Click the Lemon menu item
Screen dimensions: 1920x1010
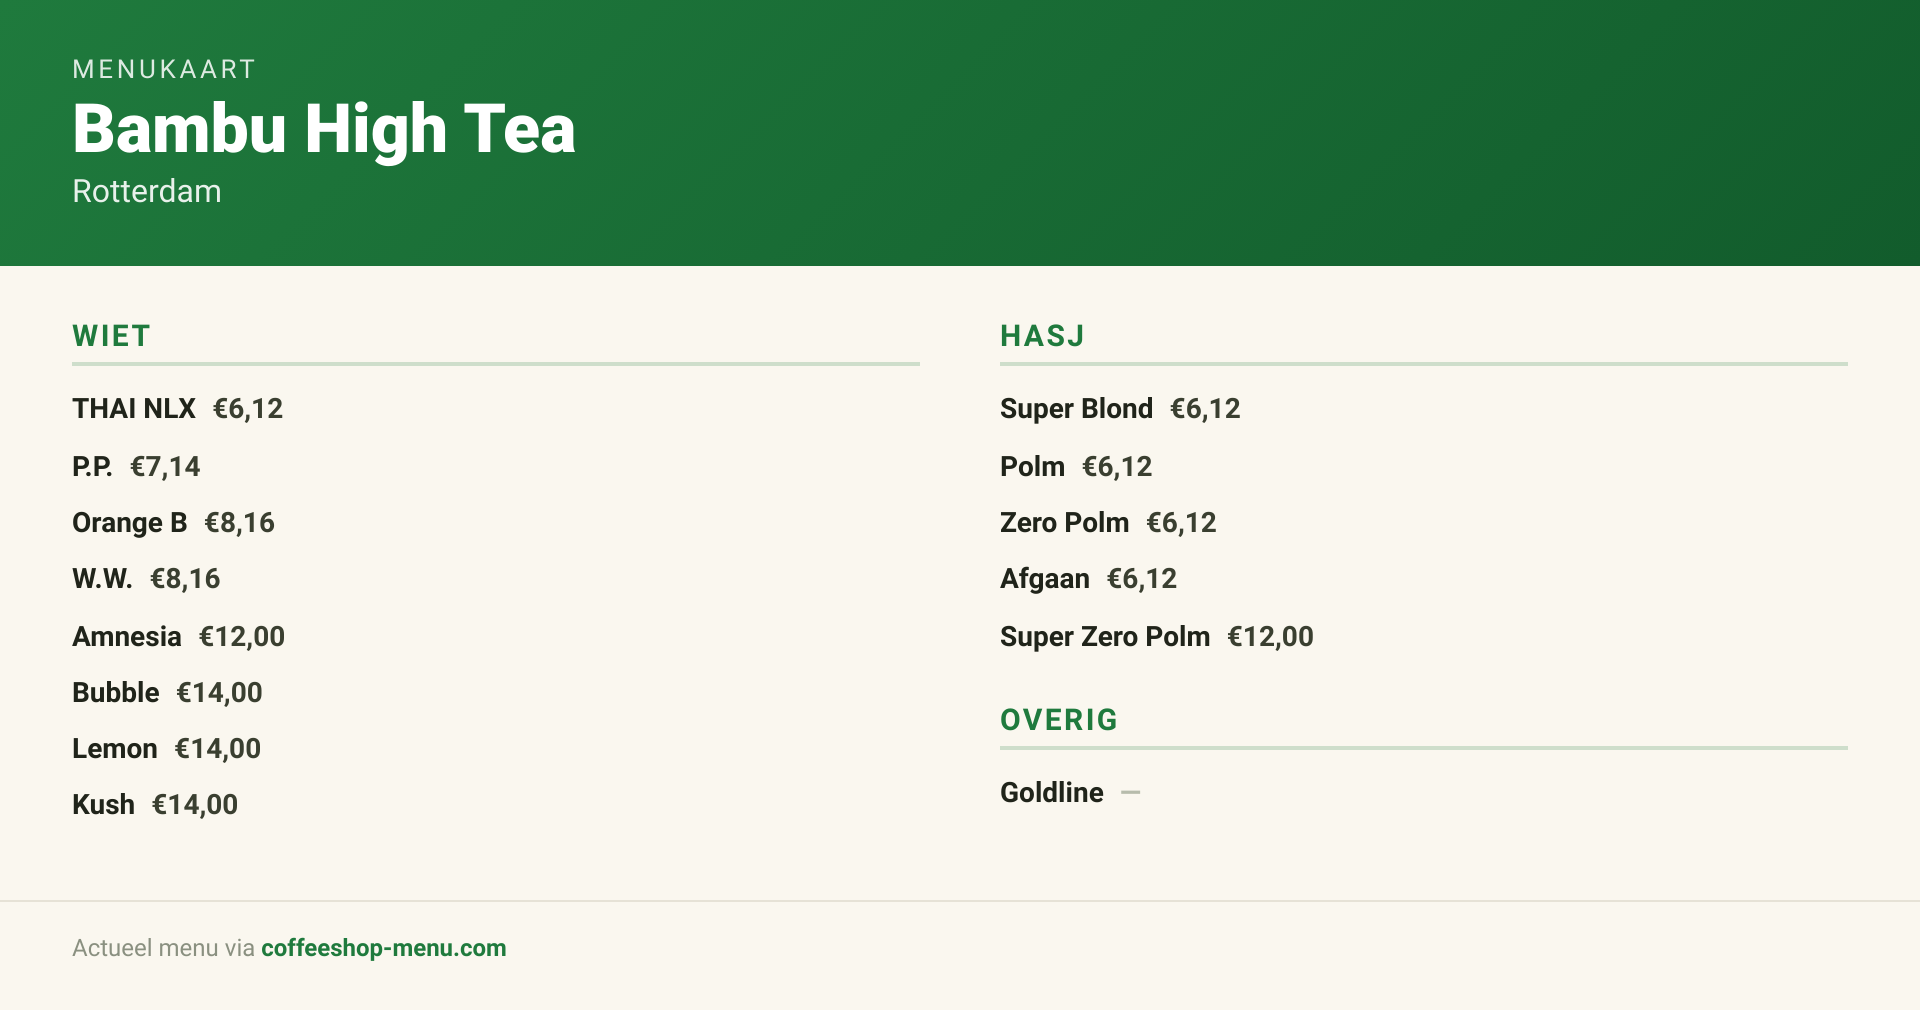pyautogui.click(x=167, y=748)
